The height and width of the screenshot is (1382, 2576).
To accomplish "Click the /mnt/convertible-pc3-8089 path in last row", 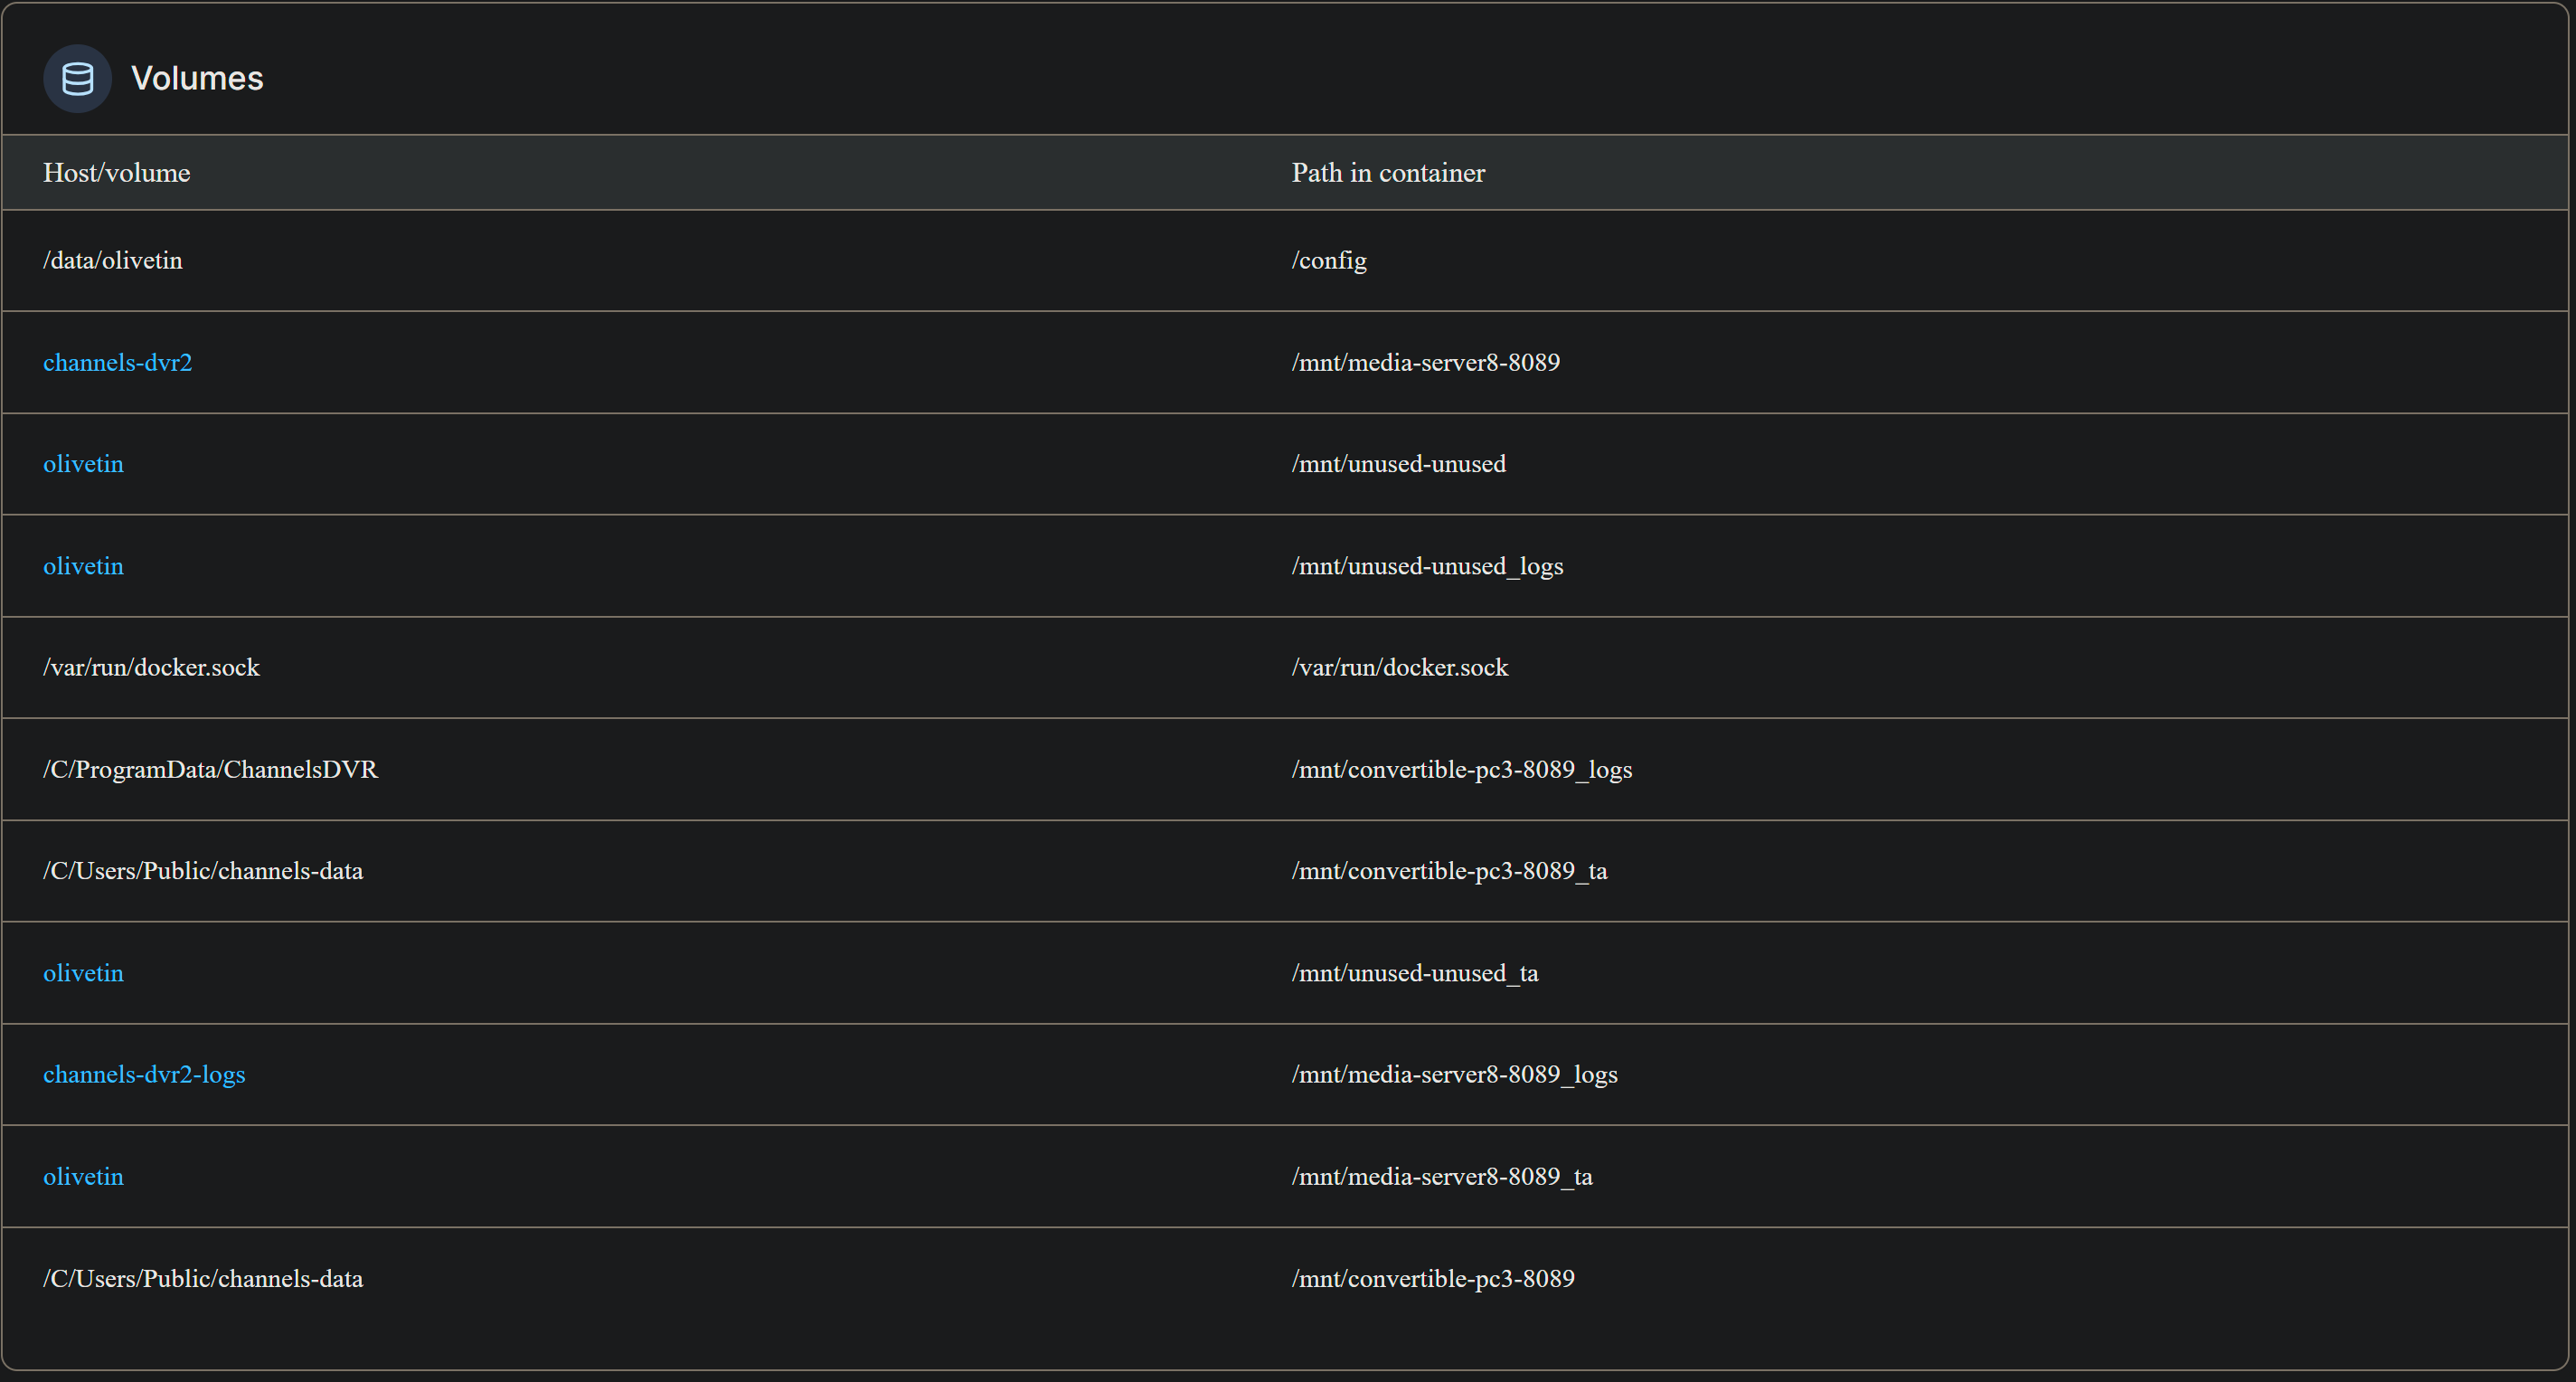I will tap(1432, 1278).
